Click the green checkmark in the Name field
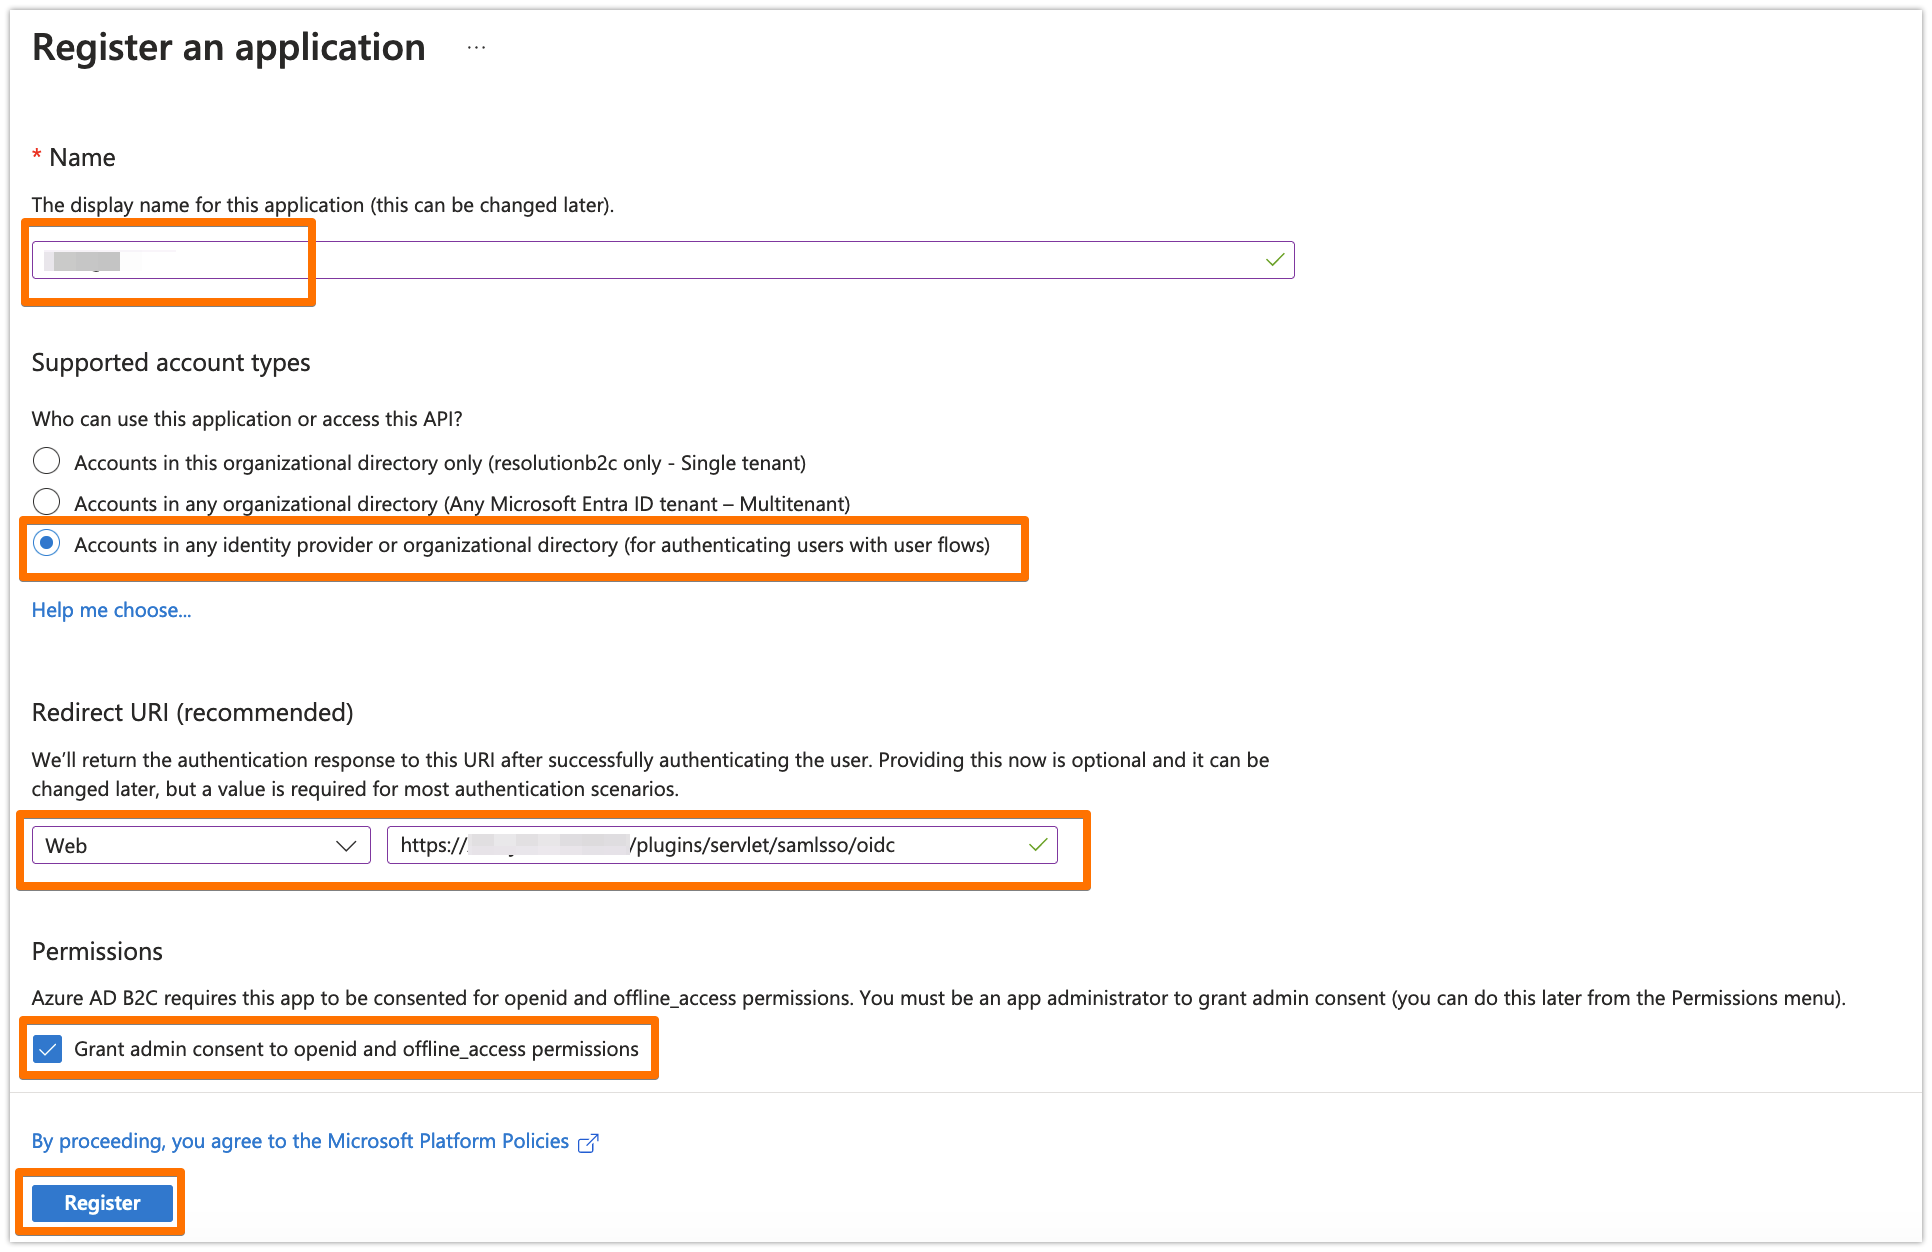 click(1275, 260)
